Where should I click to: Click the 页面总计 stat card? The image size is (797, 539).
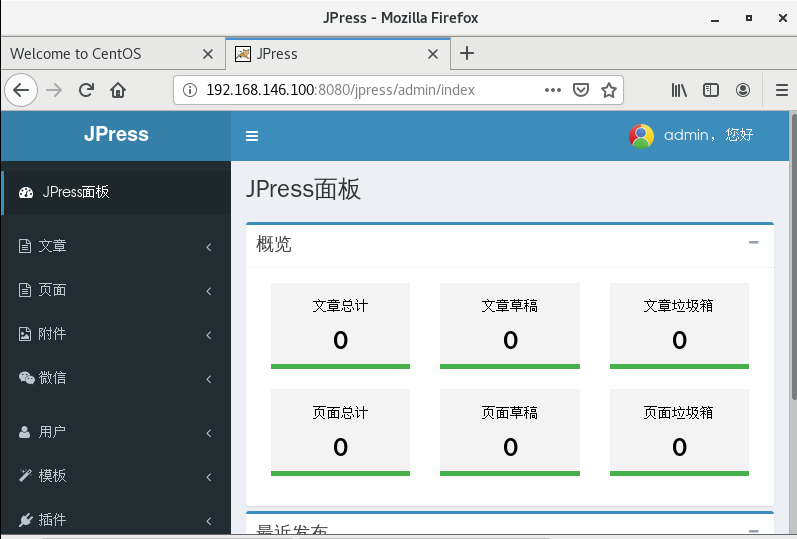[340, 432]
